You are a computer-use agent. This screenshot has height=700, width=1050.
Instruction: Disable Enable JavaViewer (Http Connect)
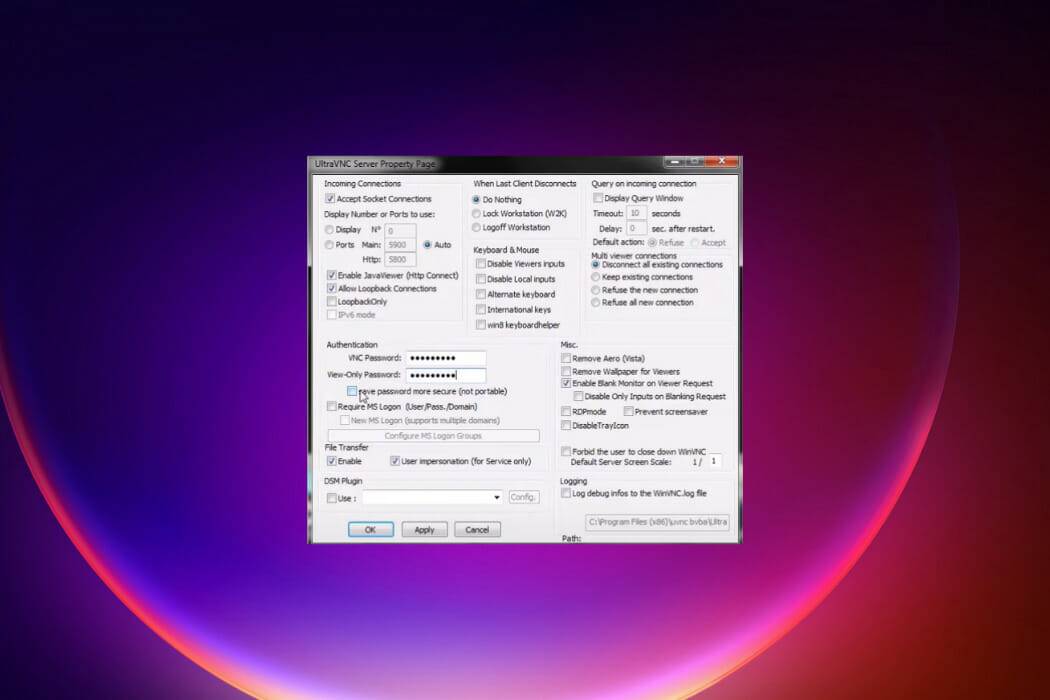pos(331,275)
